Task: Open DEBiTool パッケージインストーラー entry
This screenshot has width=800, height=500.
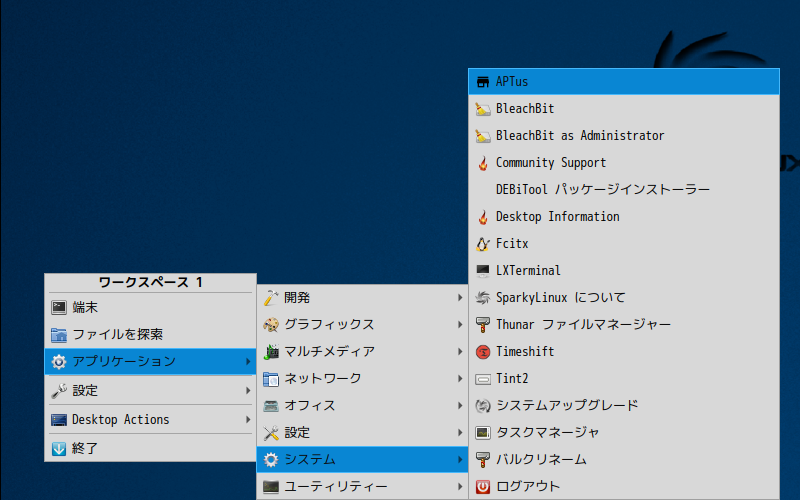Action: [x=623, y=190]
